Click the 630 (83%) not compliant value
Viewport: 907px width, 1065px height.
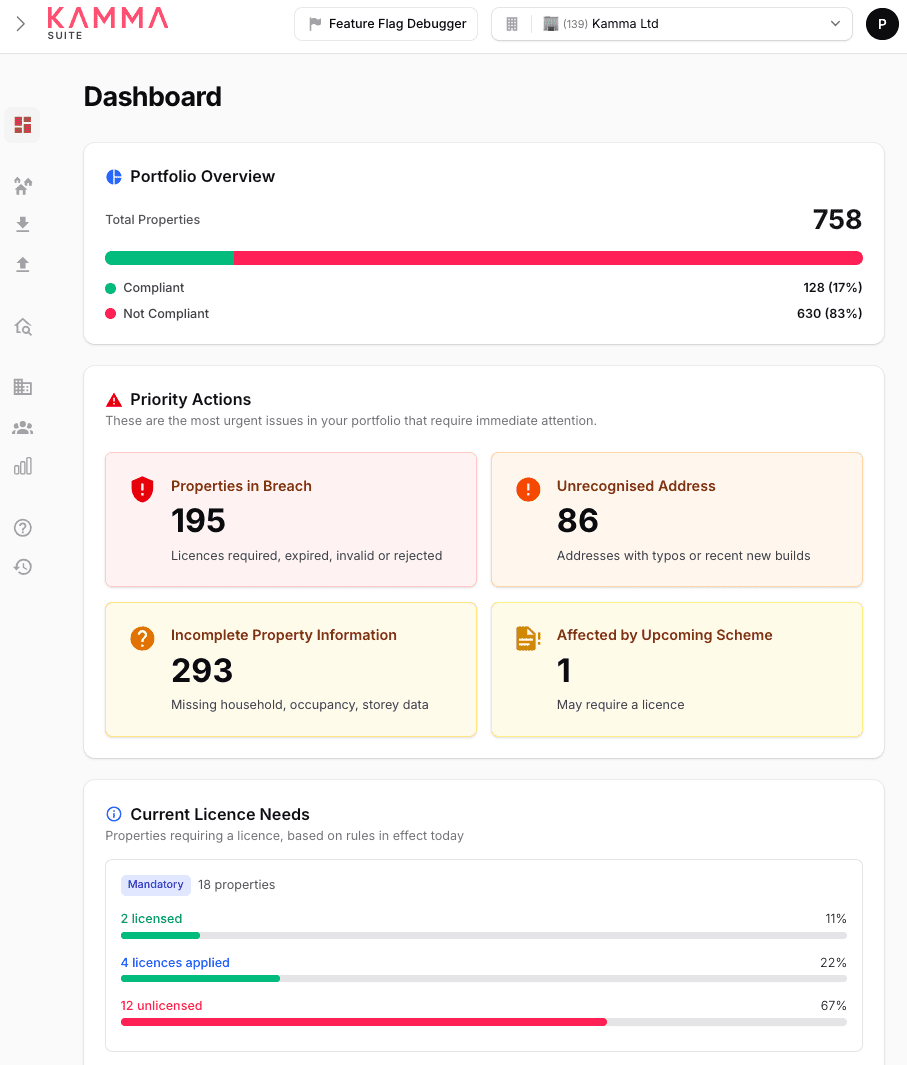tap(830, 313)
